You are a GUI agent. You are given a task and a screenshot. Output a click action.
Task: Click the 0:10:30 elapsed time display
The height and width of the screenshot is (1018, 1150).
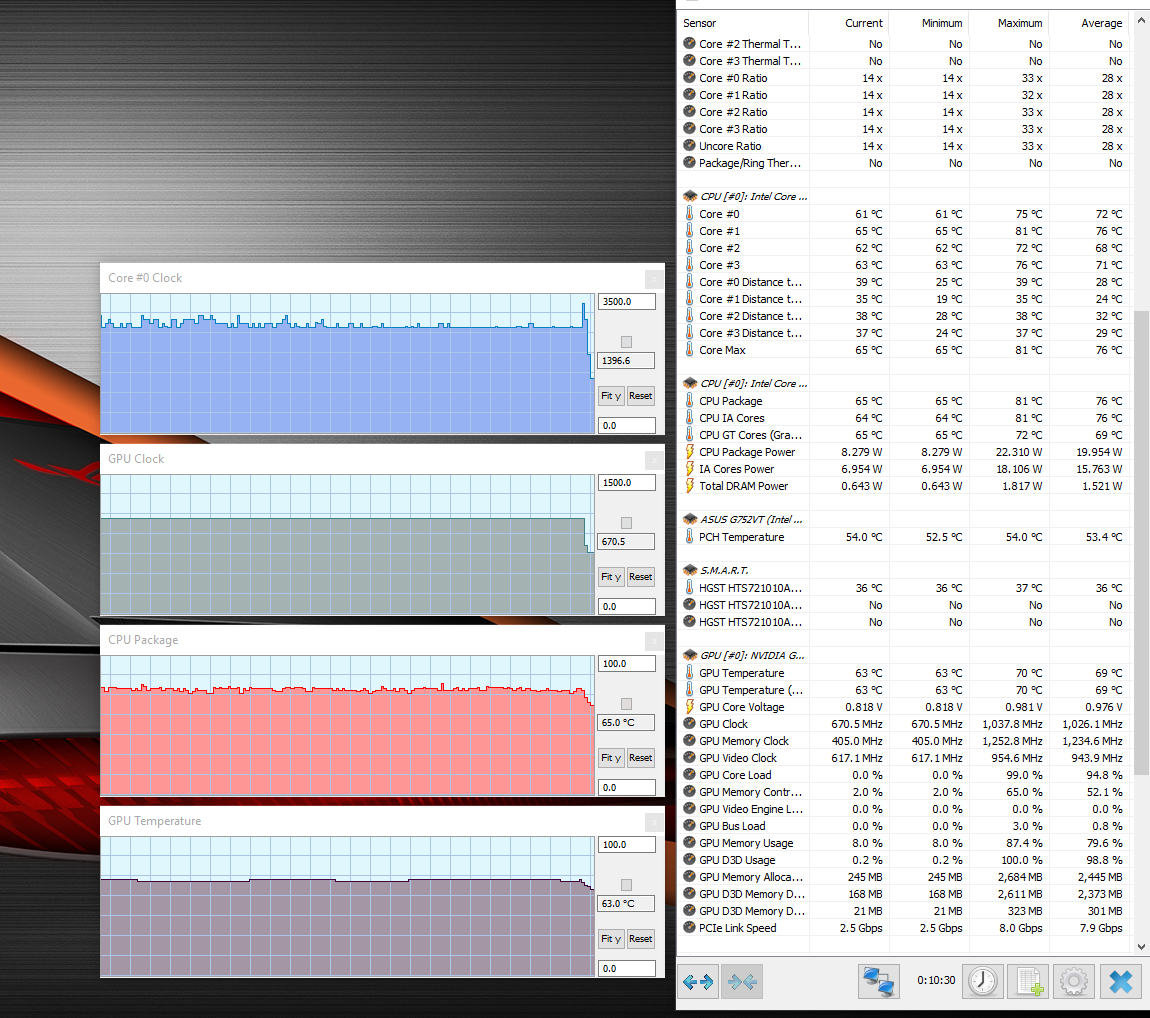tap(936, 980)
